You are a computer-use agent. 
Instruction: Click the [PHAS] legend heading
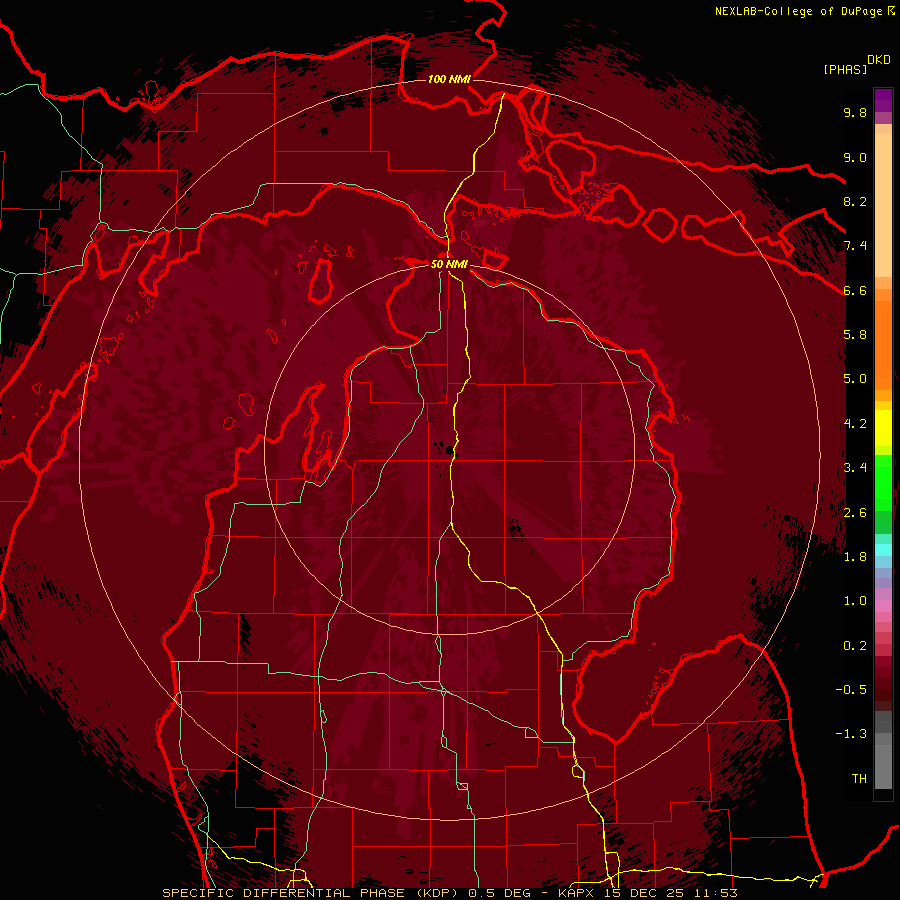(845, 69)
